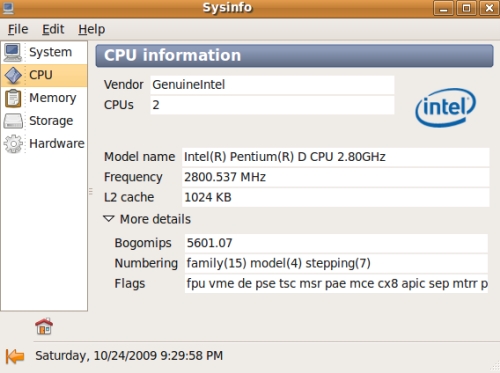Image resolution: width=500 pixels, height=373 pixels.
Task: Click the Bogomips value field
Action: pyautogui.click(x=336, y=243)
